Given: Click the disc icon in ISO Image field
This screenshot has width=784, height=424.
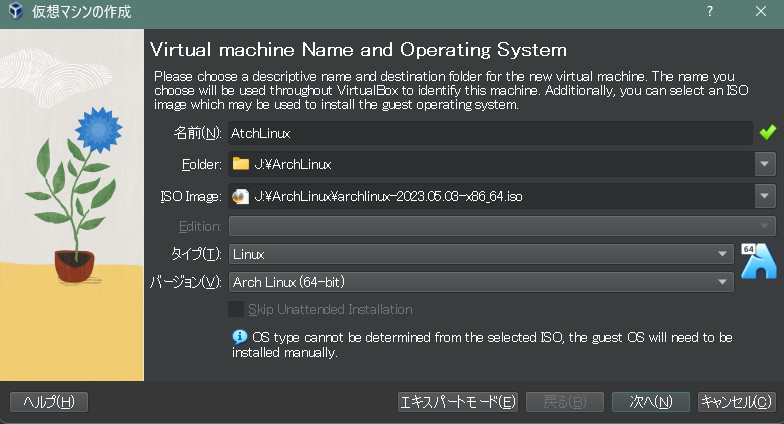Looking at the screenshot, I should click(x=240, y=196).
